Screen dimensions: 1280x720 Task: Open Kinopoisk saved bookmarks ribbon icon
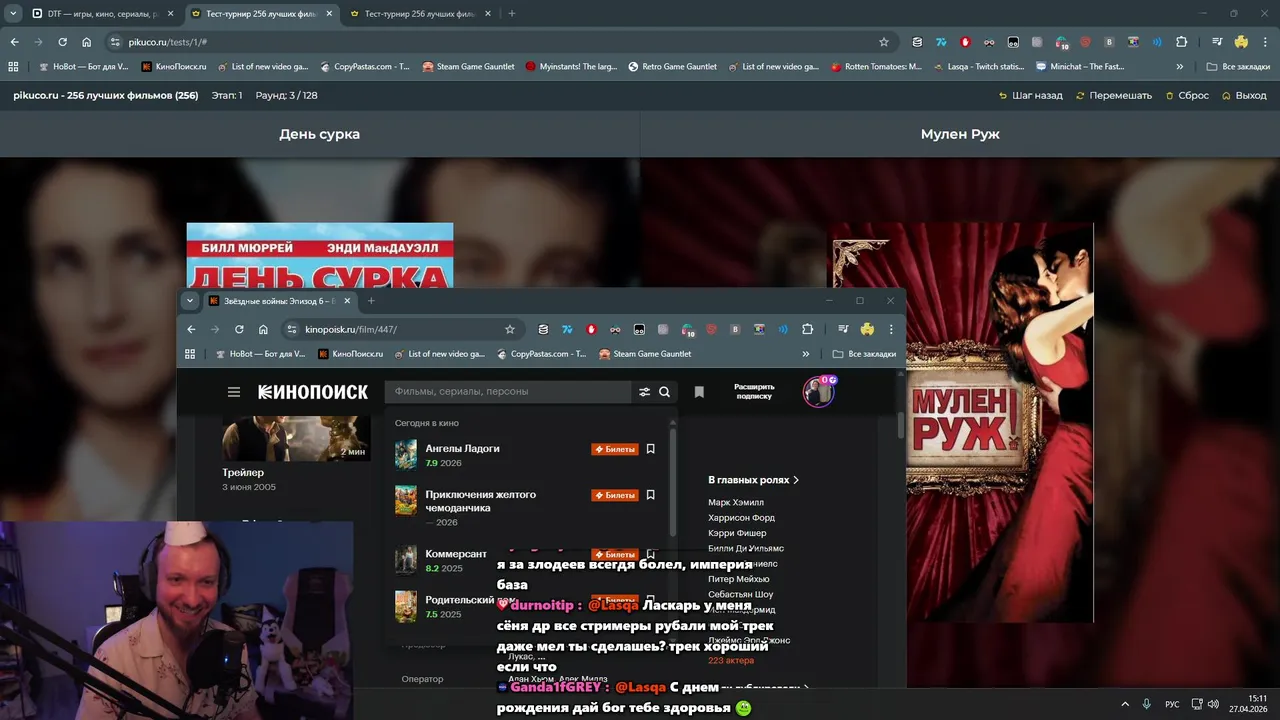pos(699,392)
